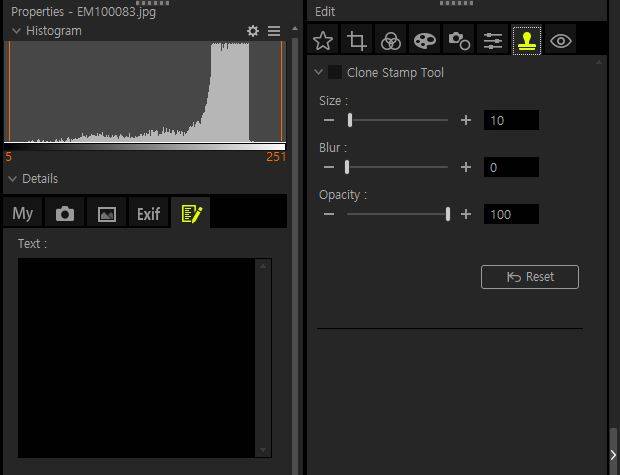Click the Reset button

click(x=529, y=277)
